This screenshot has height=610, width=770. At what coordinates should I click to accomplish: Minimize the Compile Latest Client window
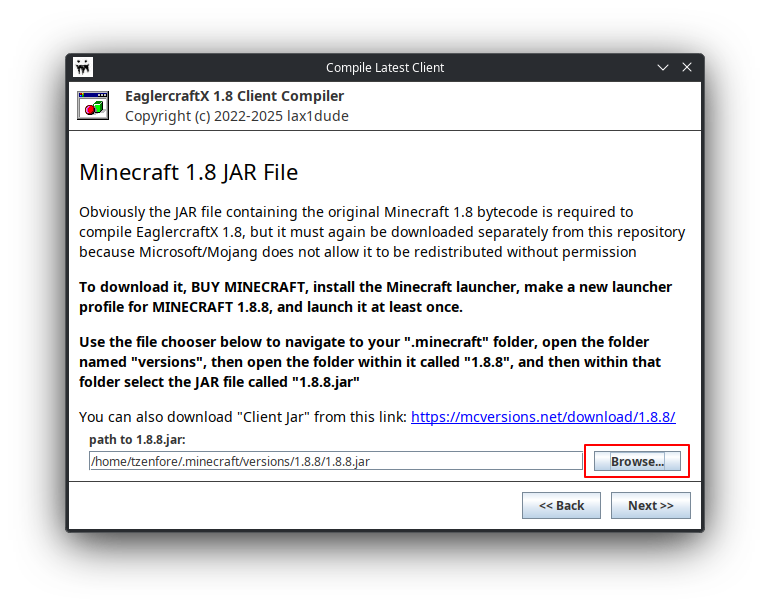coord(663,67)
